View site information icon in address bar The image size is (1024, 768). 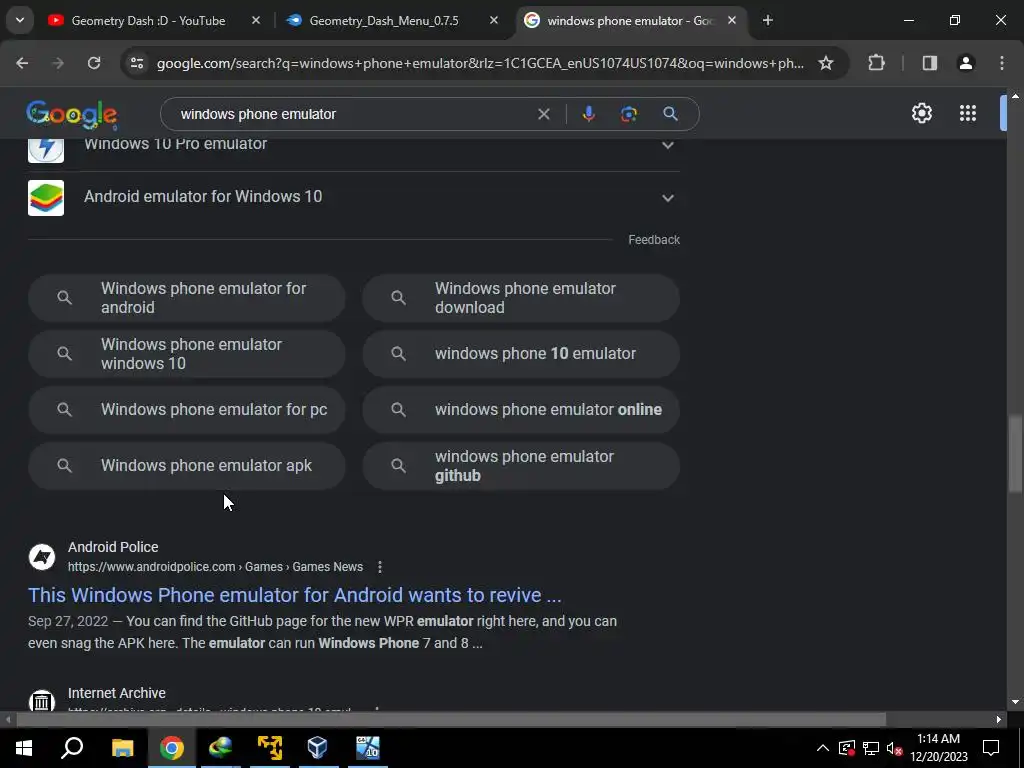click(136, 63)
